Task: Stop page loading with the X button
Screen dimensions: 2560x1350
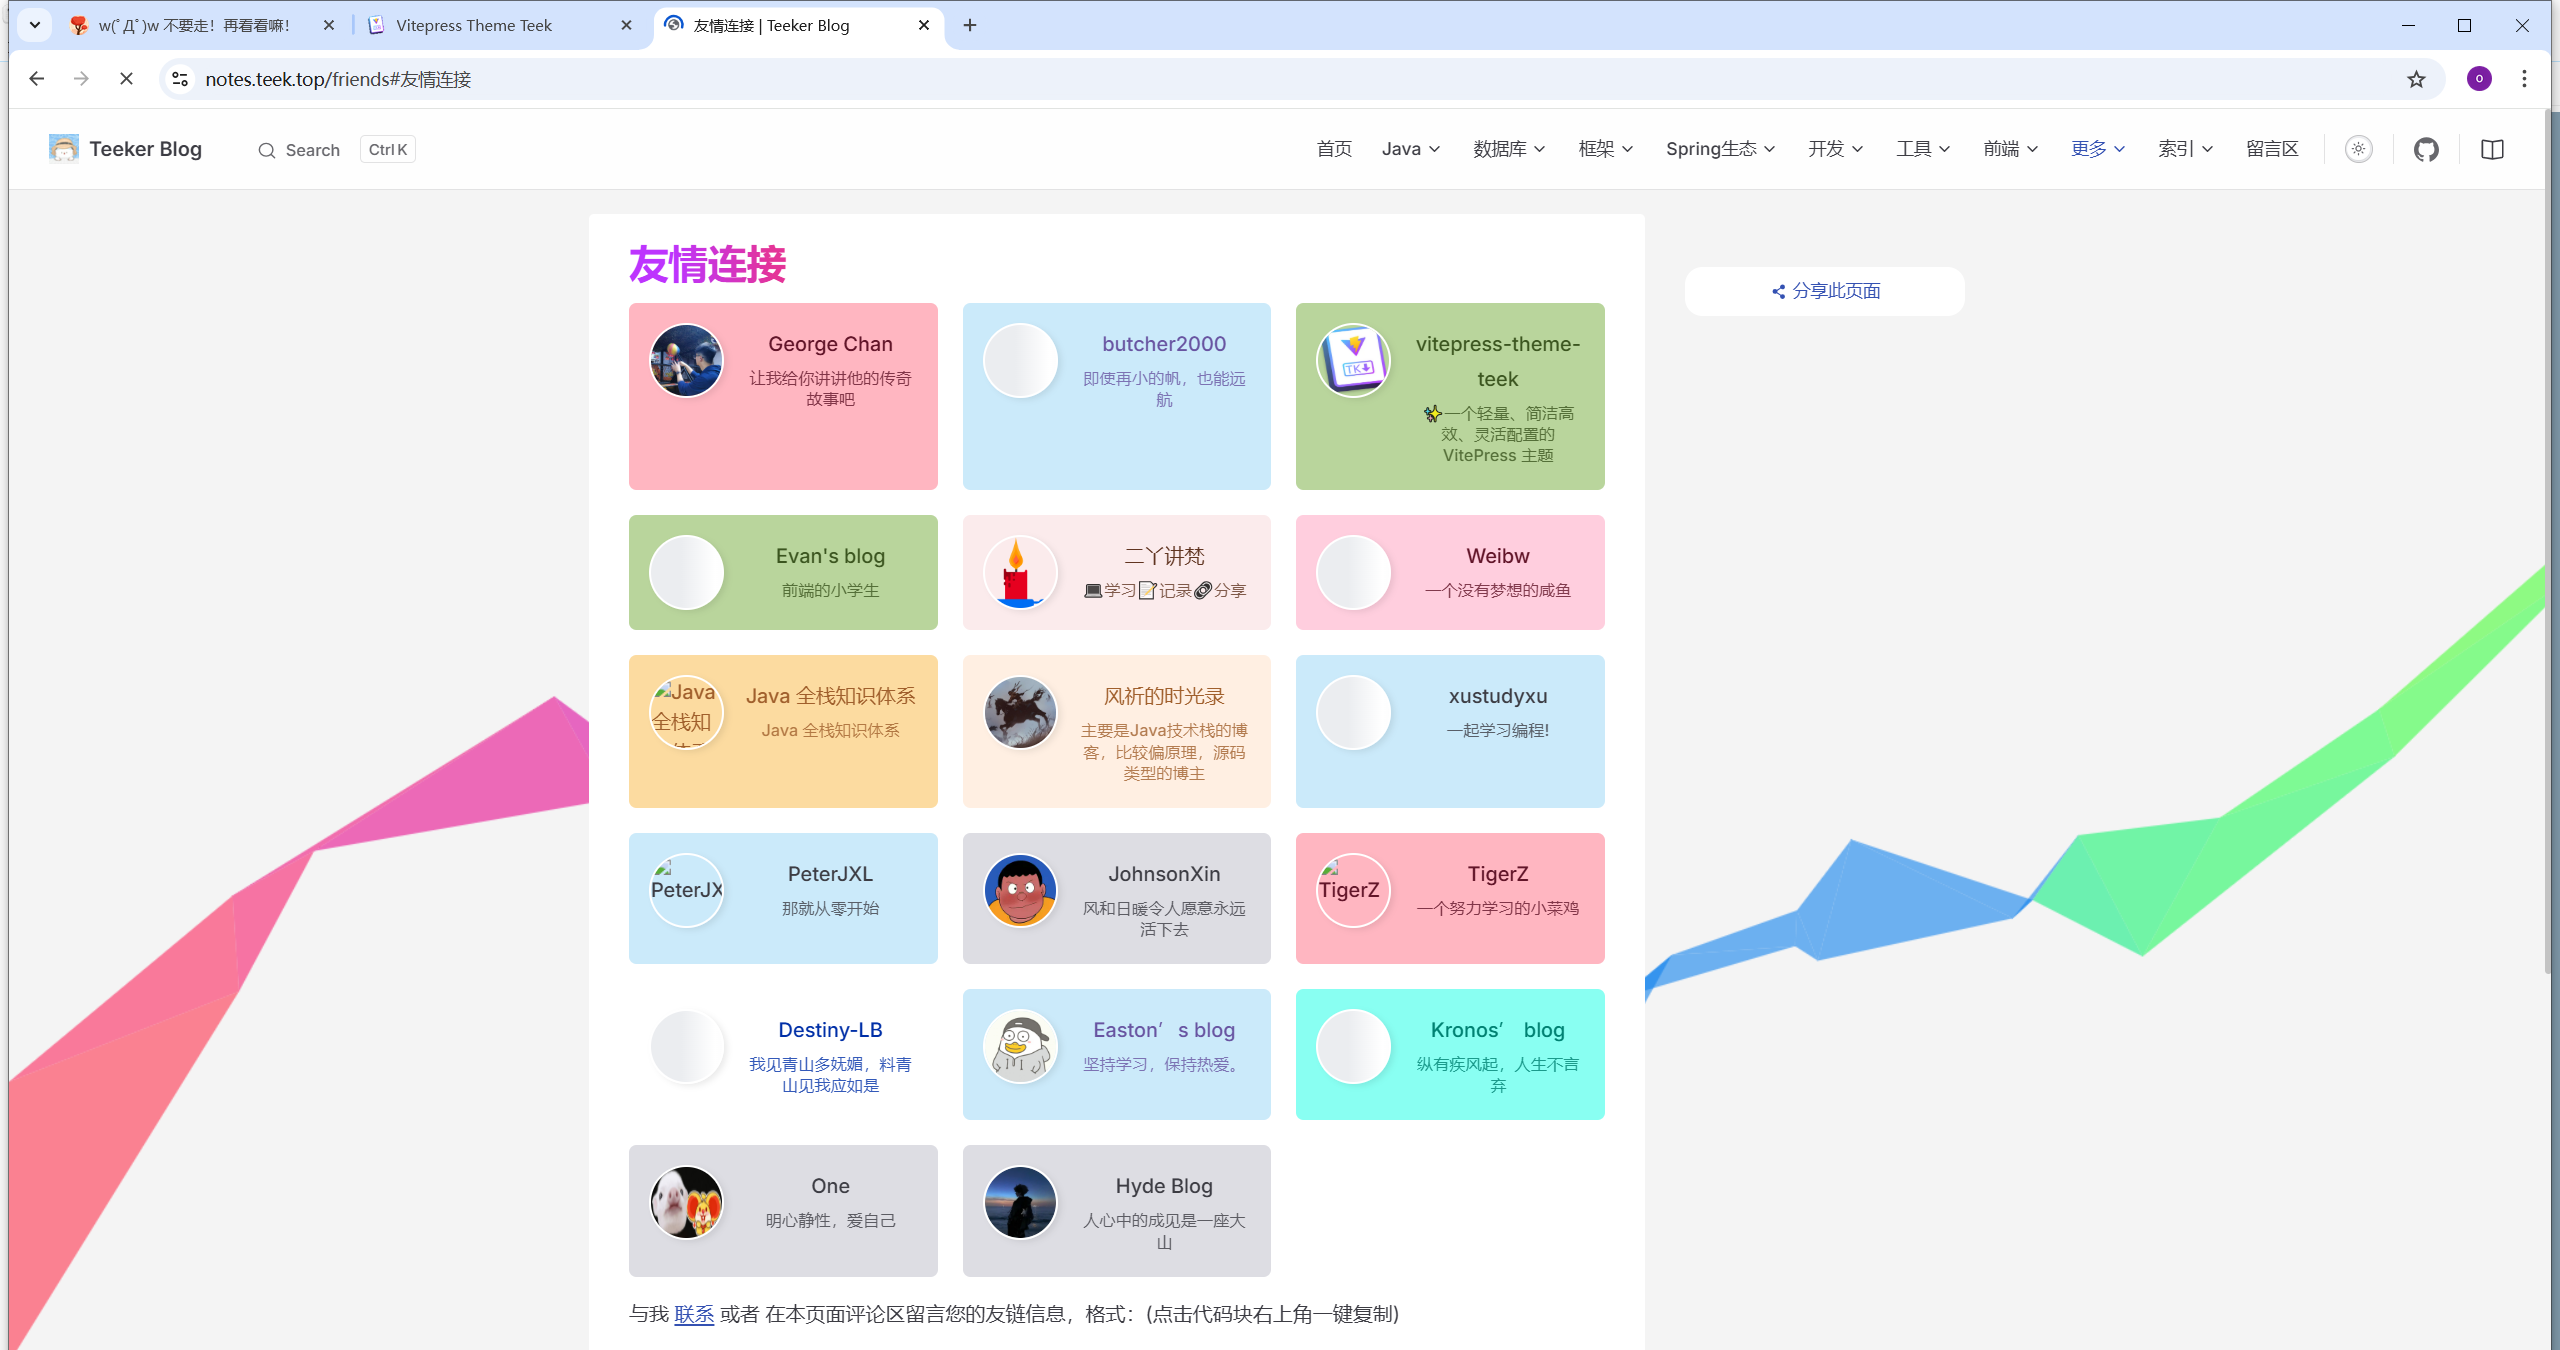Action: 126,79
